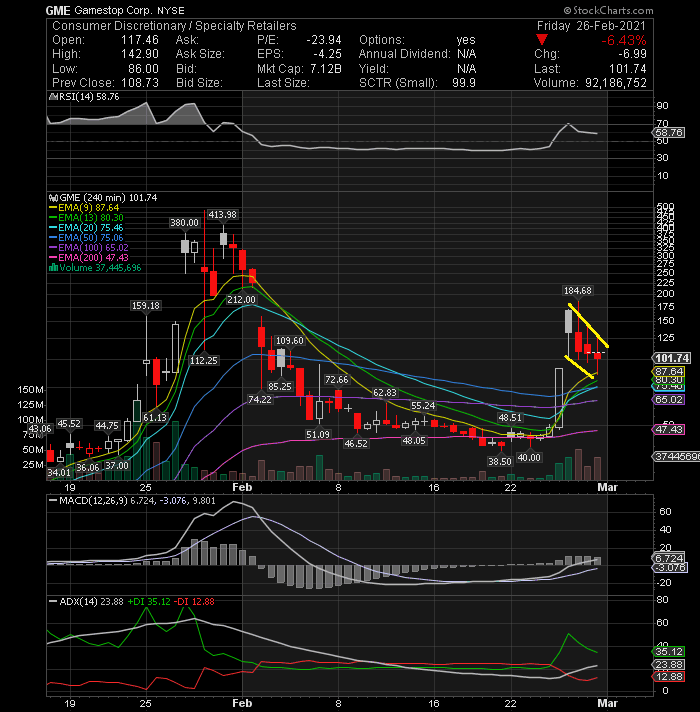The width and height of the screenshot is (700, 712).
Task: Click the candlestick icon beside GME (240 min)
Action: pos(54,198)
